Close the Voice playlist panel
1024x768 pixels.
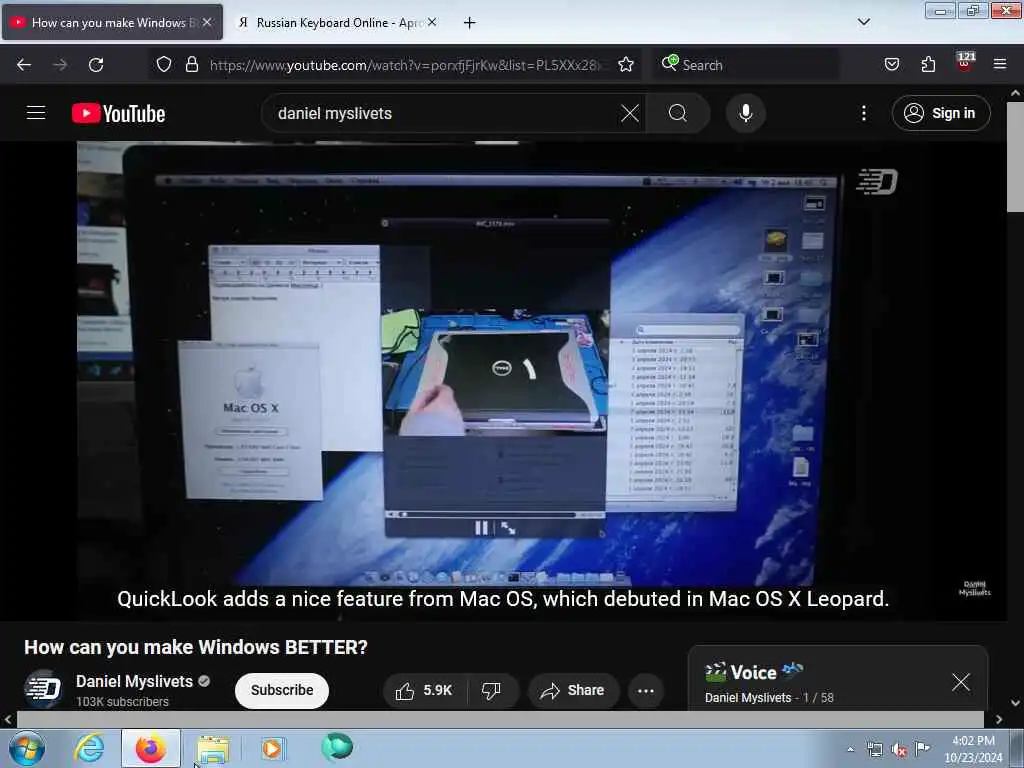(x=961, y=682)
